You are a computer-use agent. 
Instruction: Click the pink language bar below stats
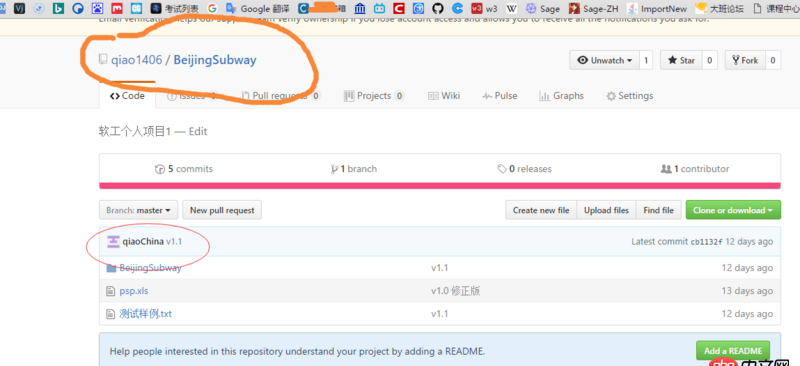pyautogui.click(x=440, y=186)
